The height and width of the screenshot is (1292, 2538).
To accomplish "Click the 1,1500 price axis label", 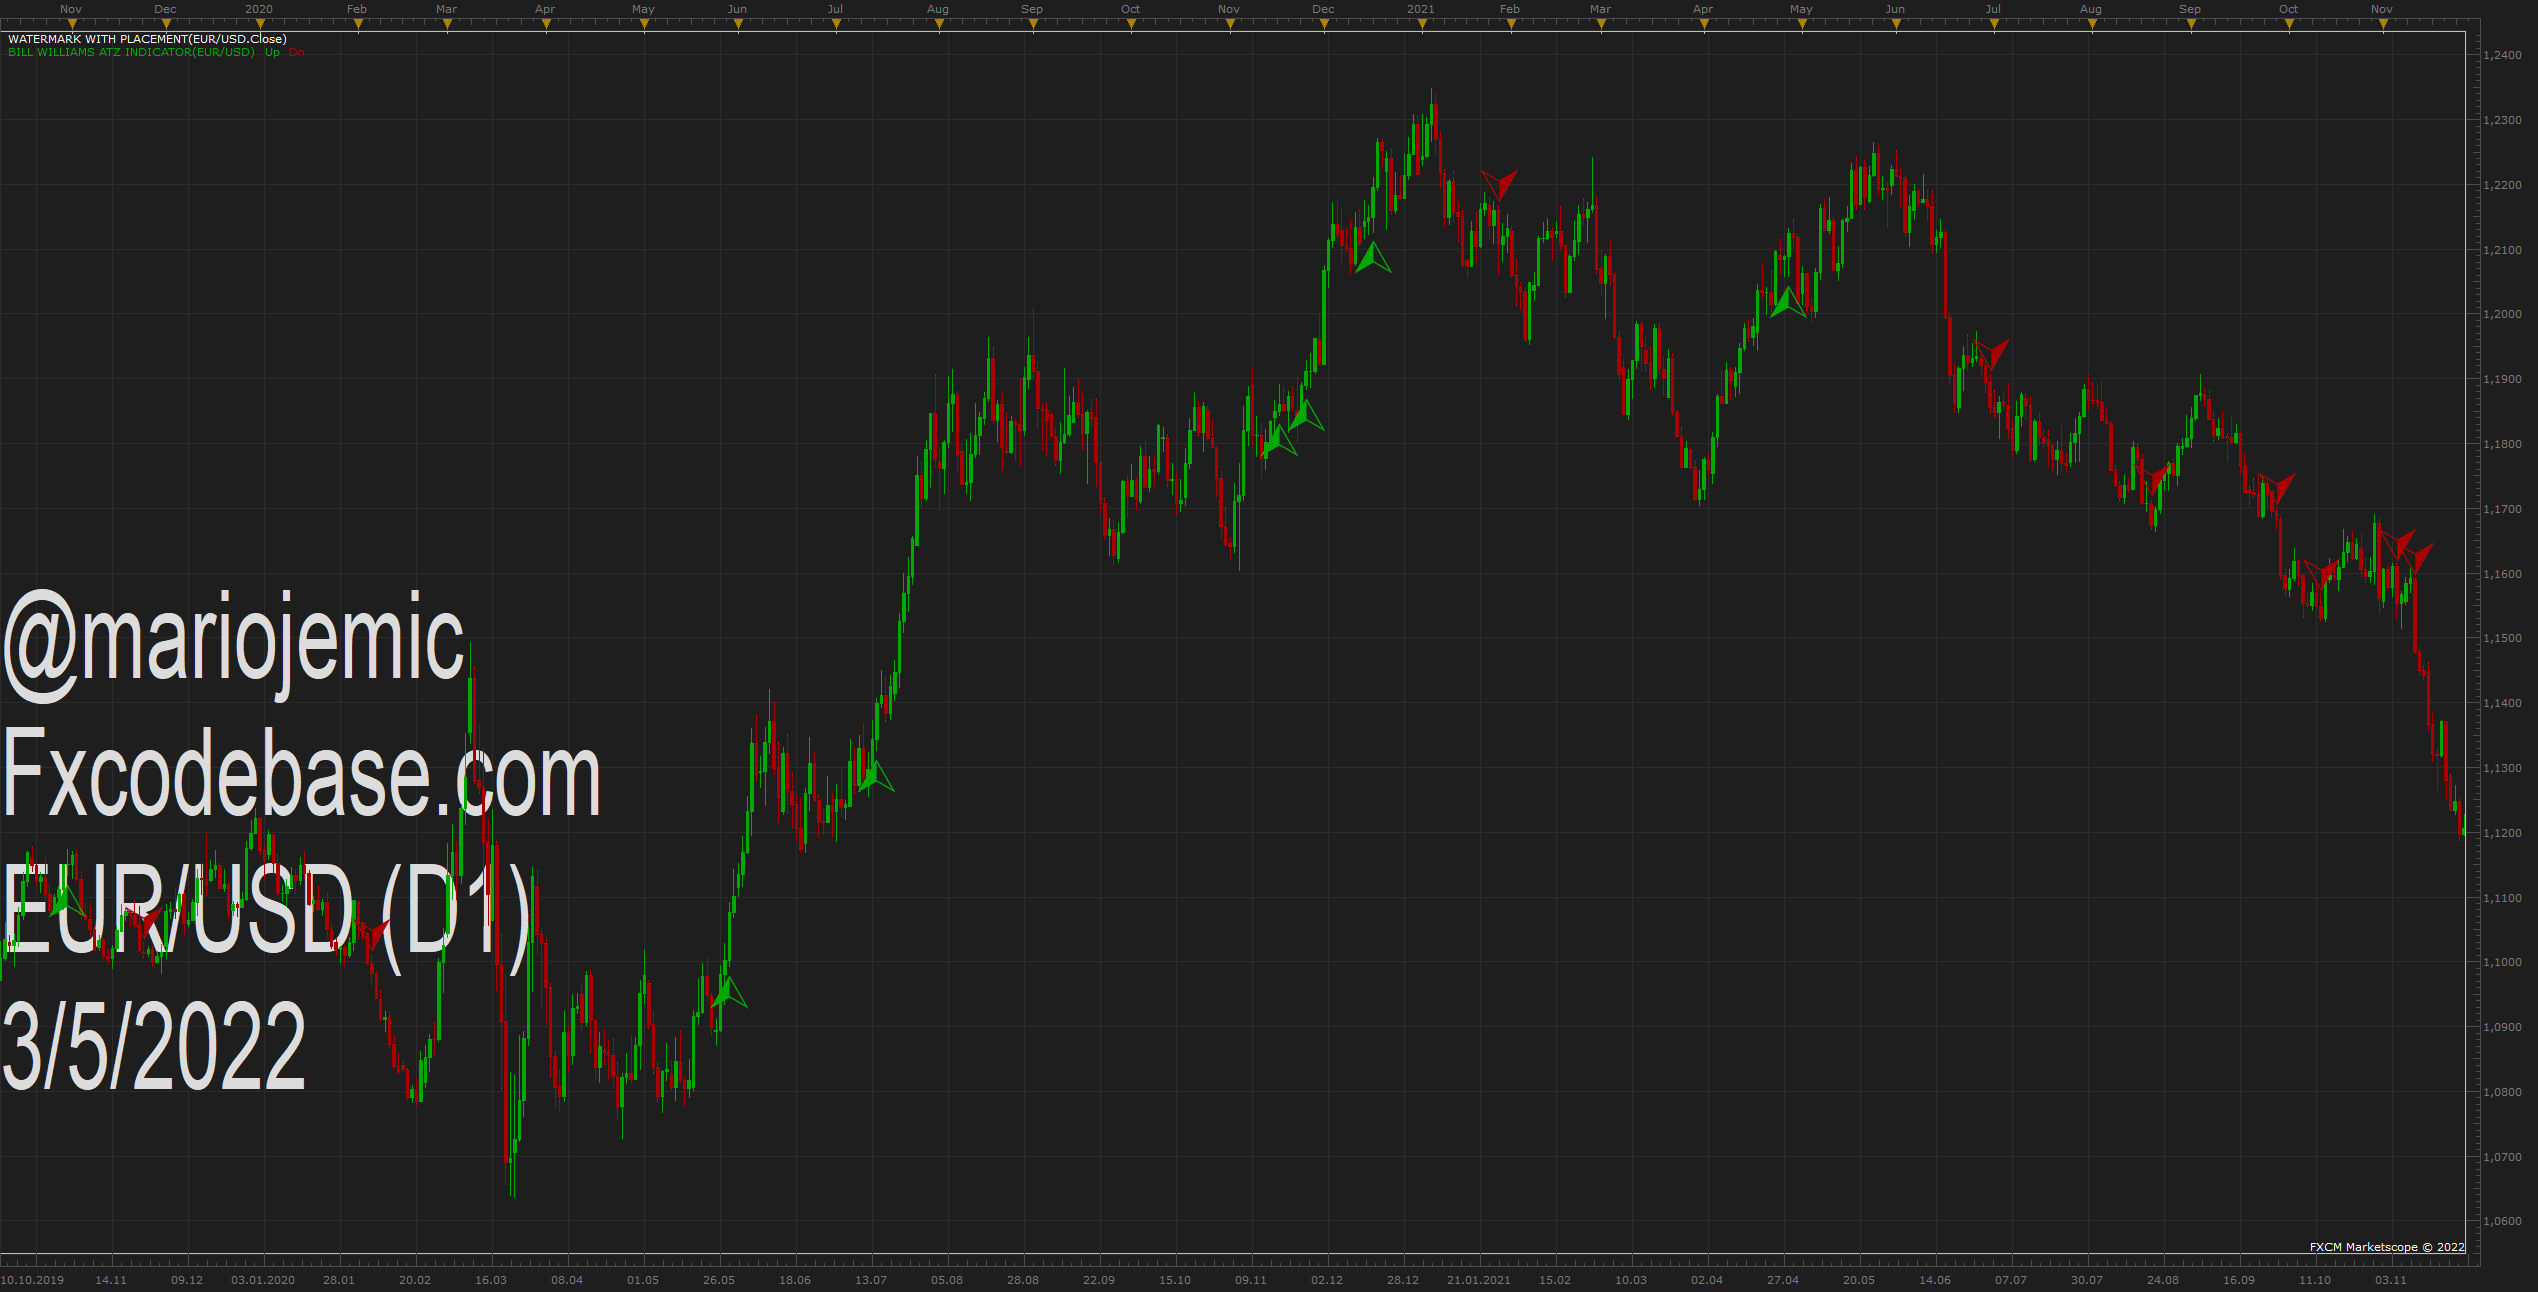I will 2502,638.
